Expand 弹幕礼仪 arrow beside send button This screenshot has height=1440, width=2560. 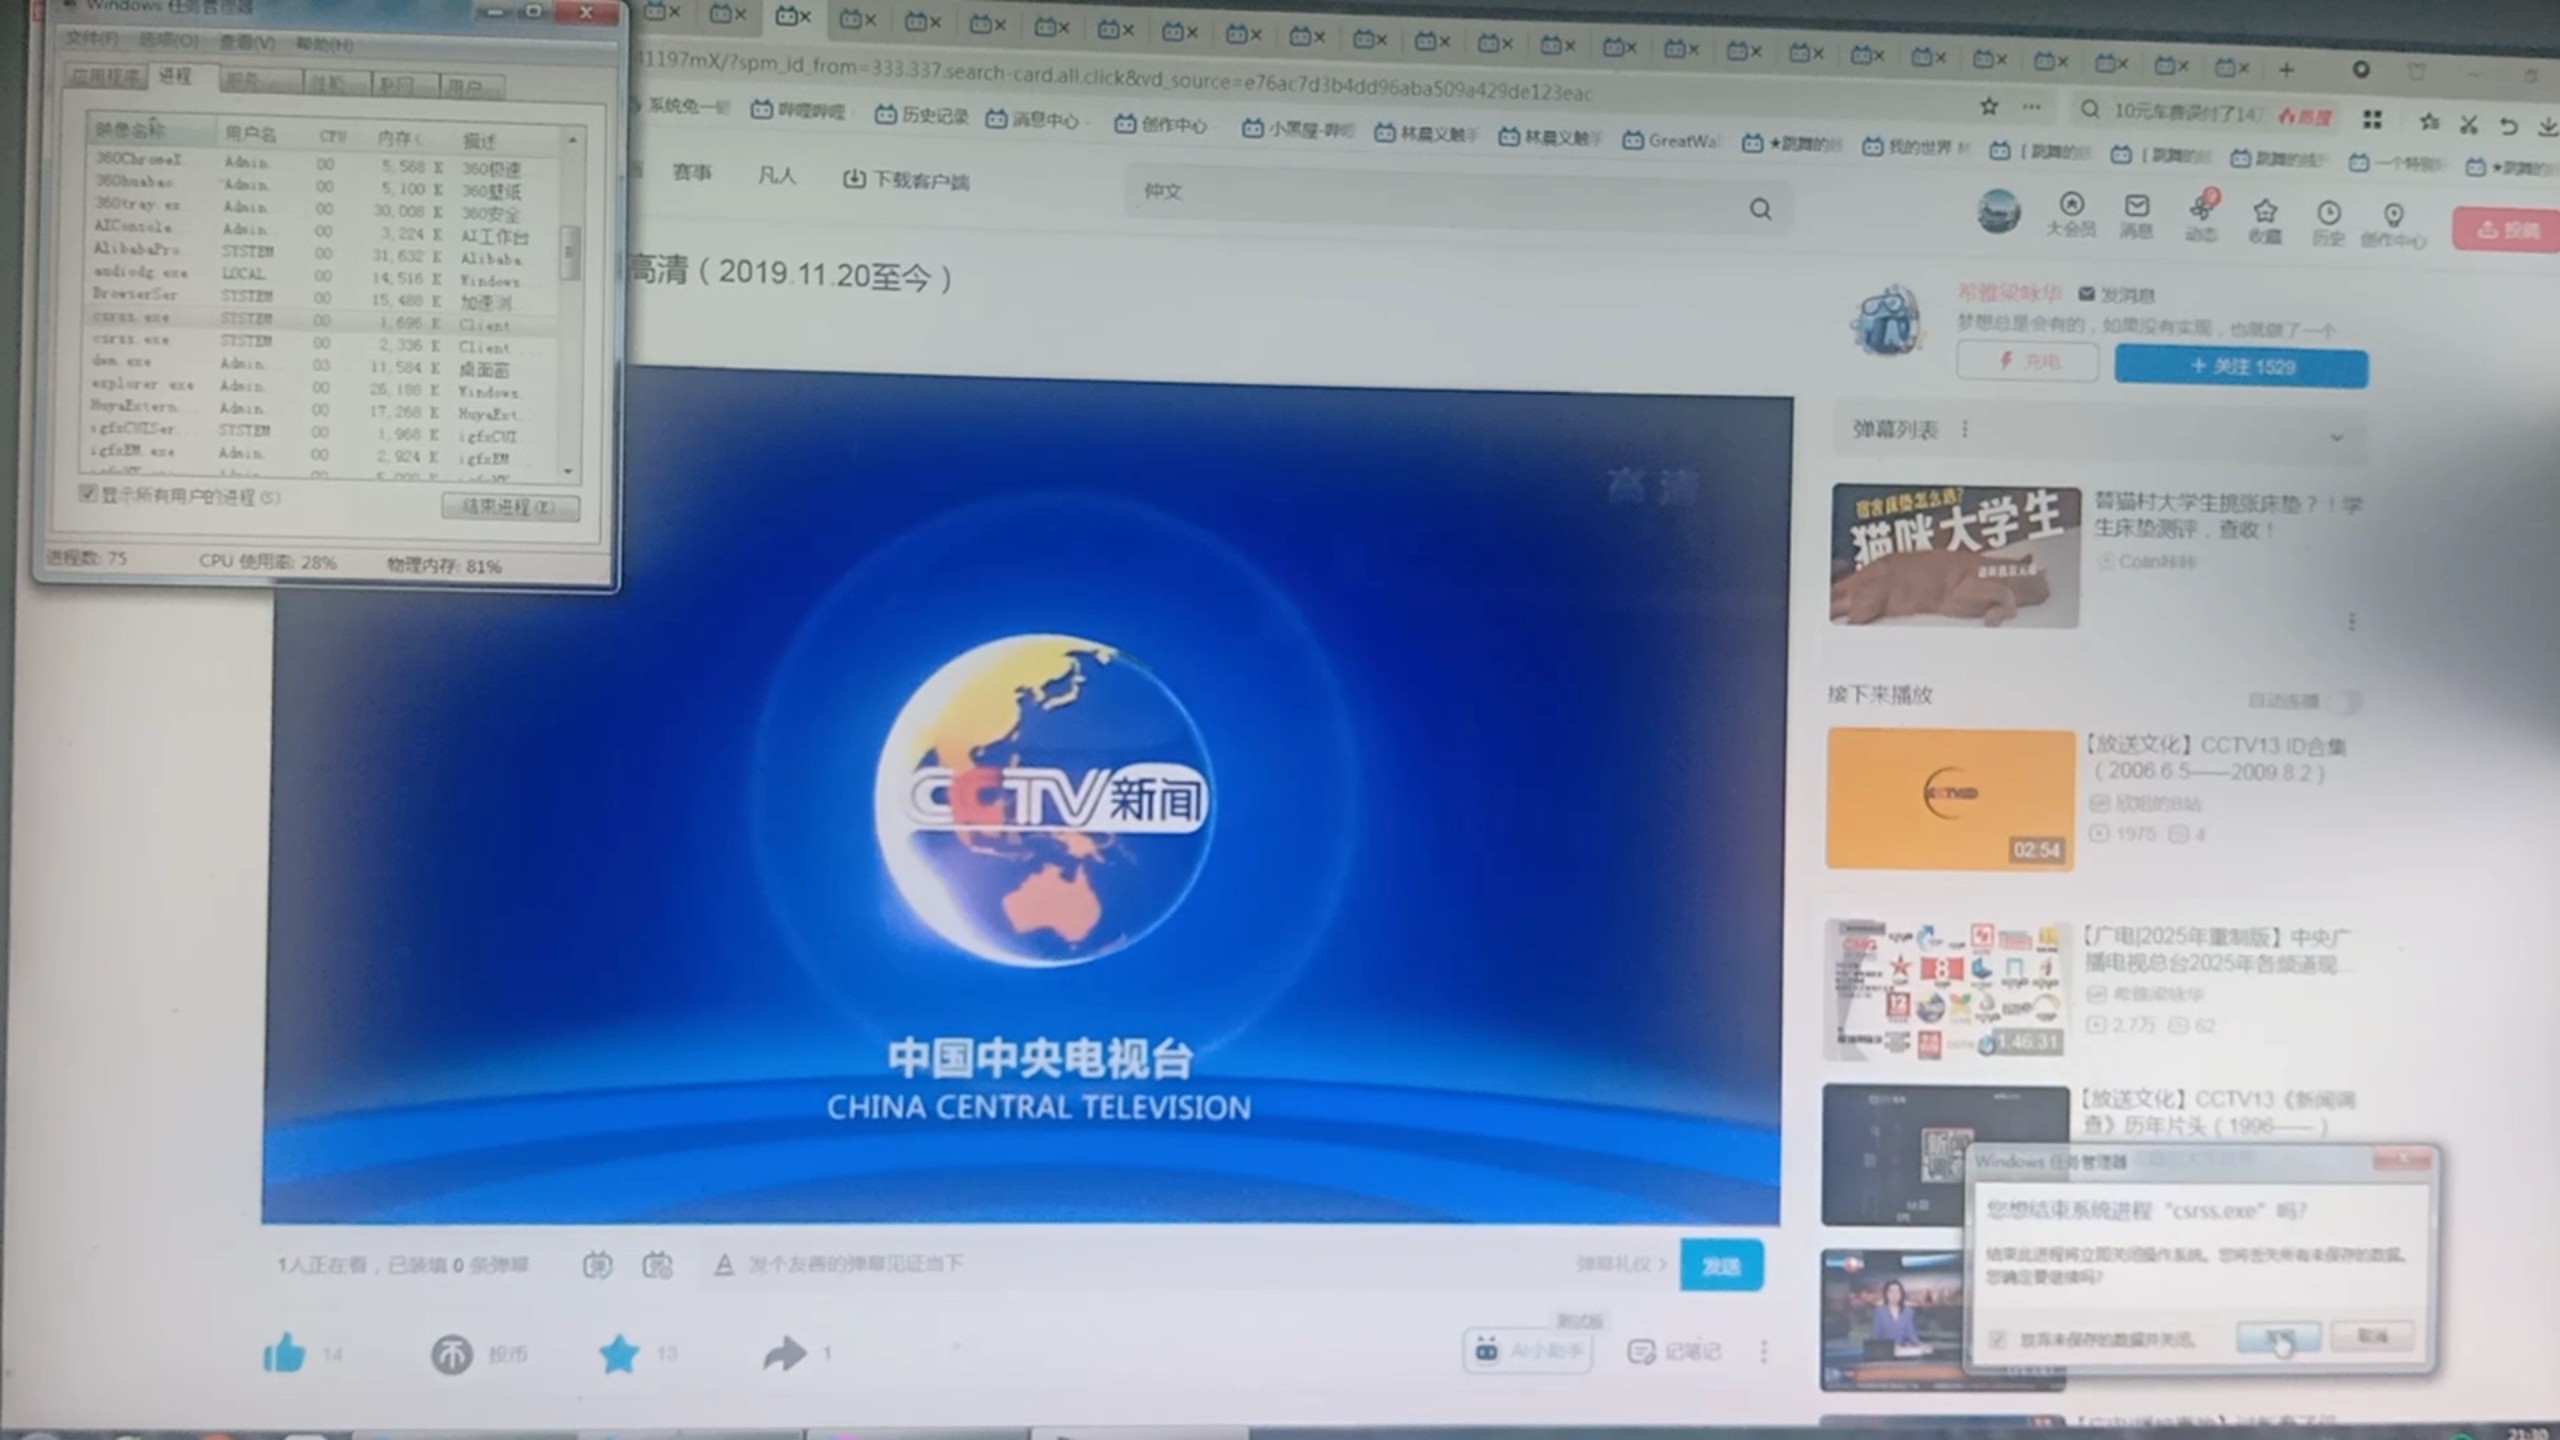1662,1264
